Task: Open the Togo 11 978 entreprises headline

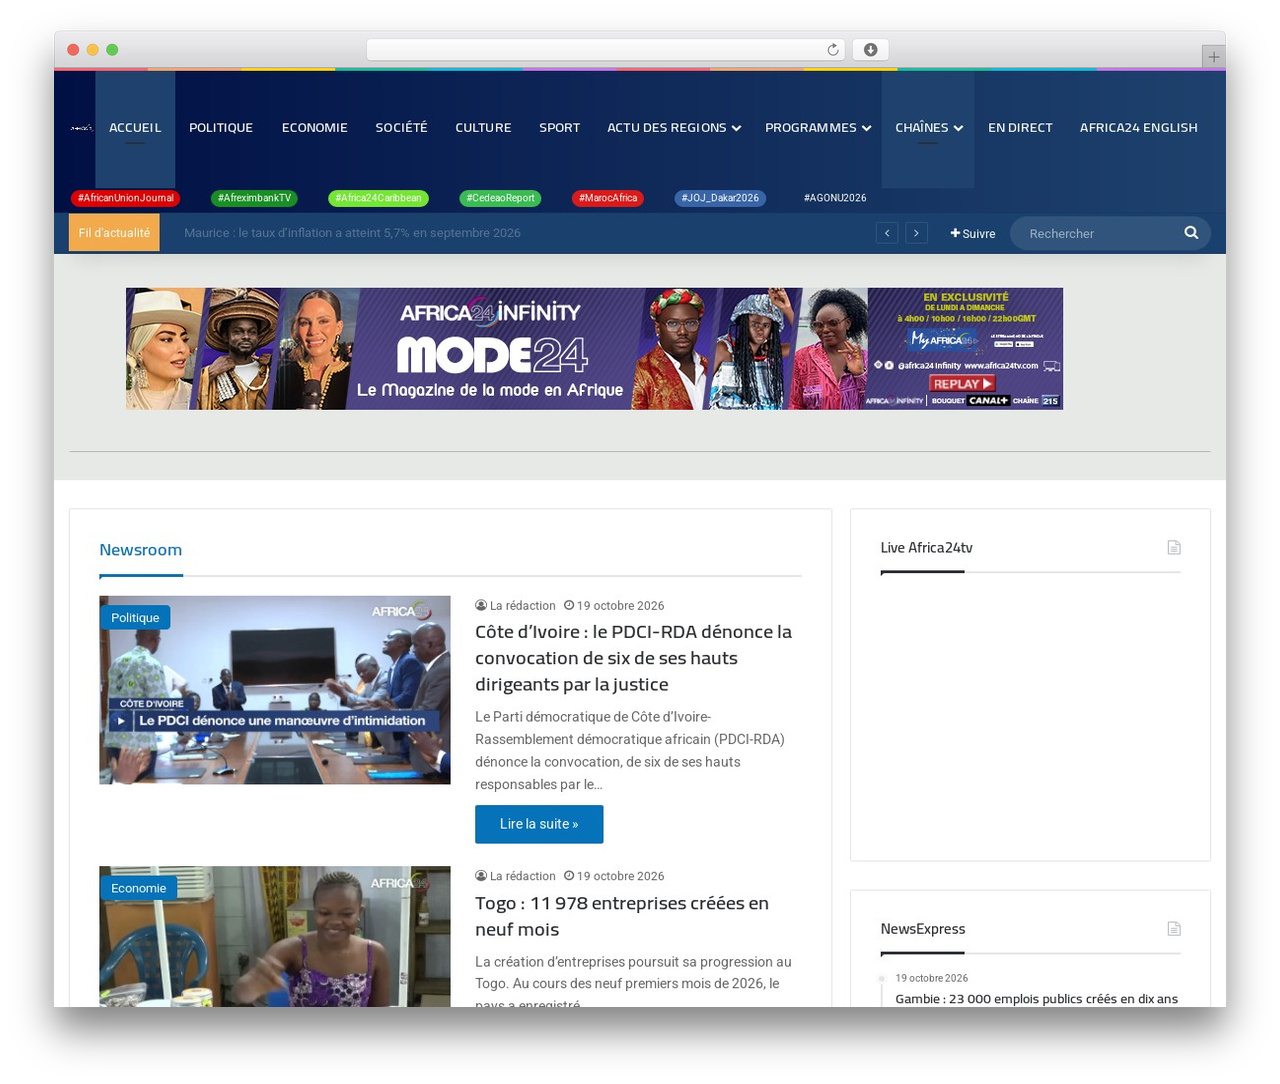Action: pos(622,916)
